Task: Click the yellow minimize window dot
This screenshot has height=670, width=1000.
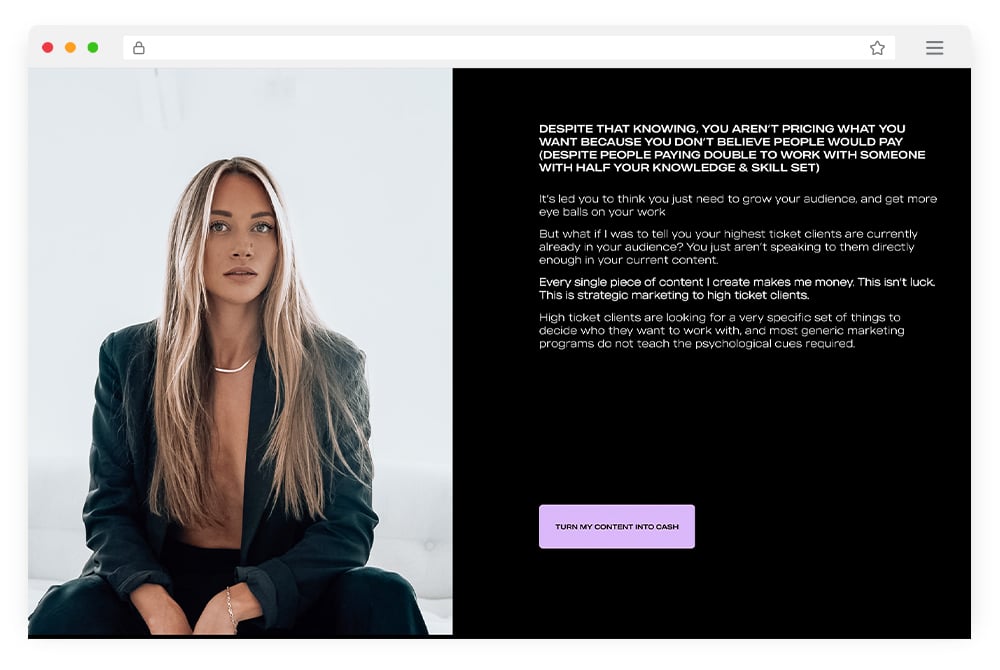Action: coord(70,47)
